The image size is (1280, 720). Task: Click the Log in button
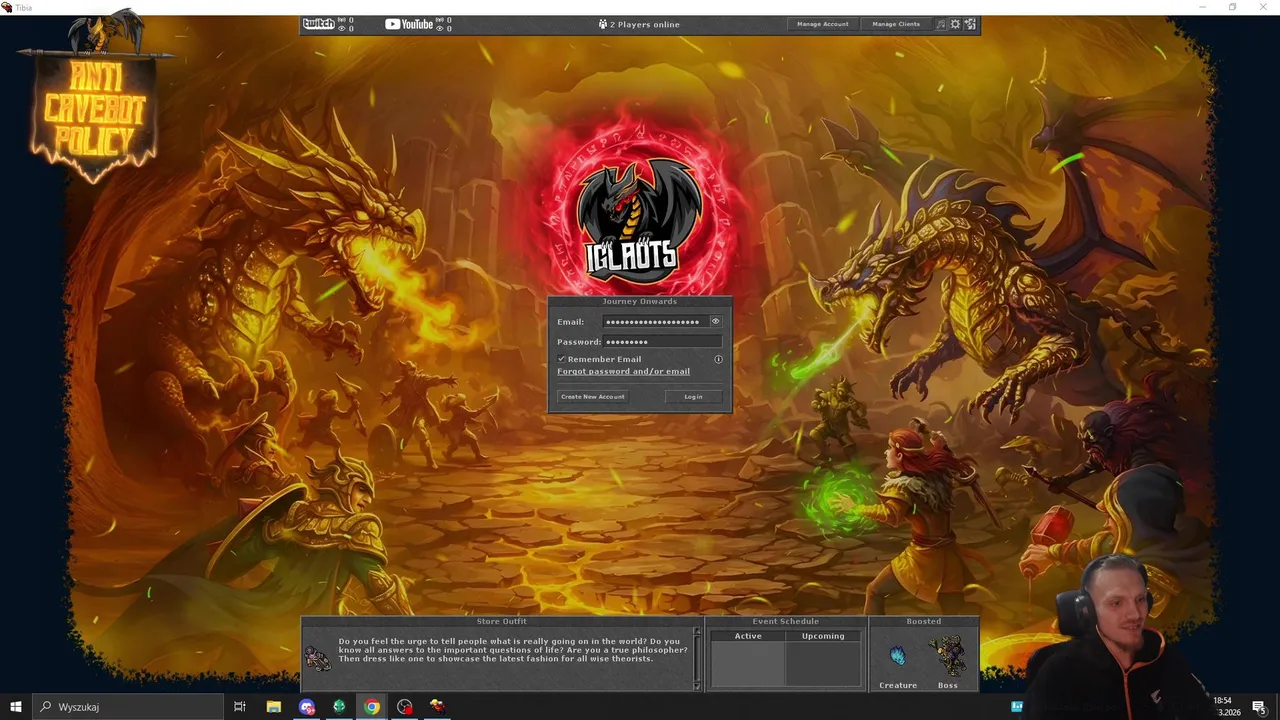(x=693, y=397)
